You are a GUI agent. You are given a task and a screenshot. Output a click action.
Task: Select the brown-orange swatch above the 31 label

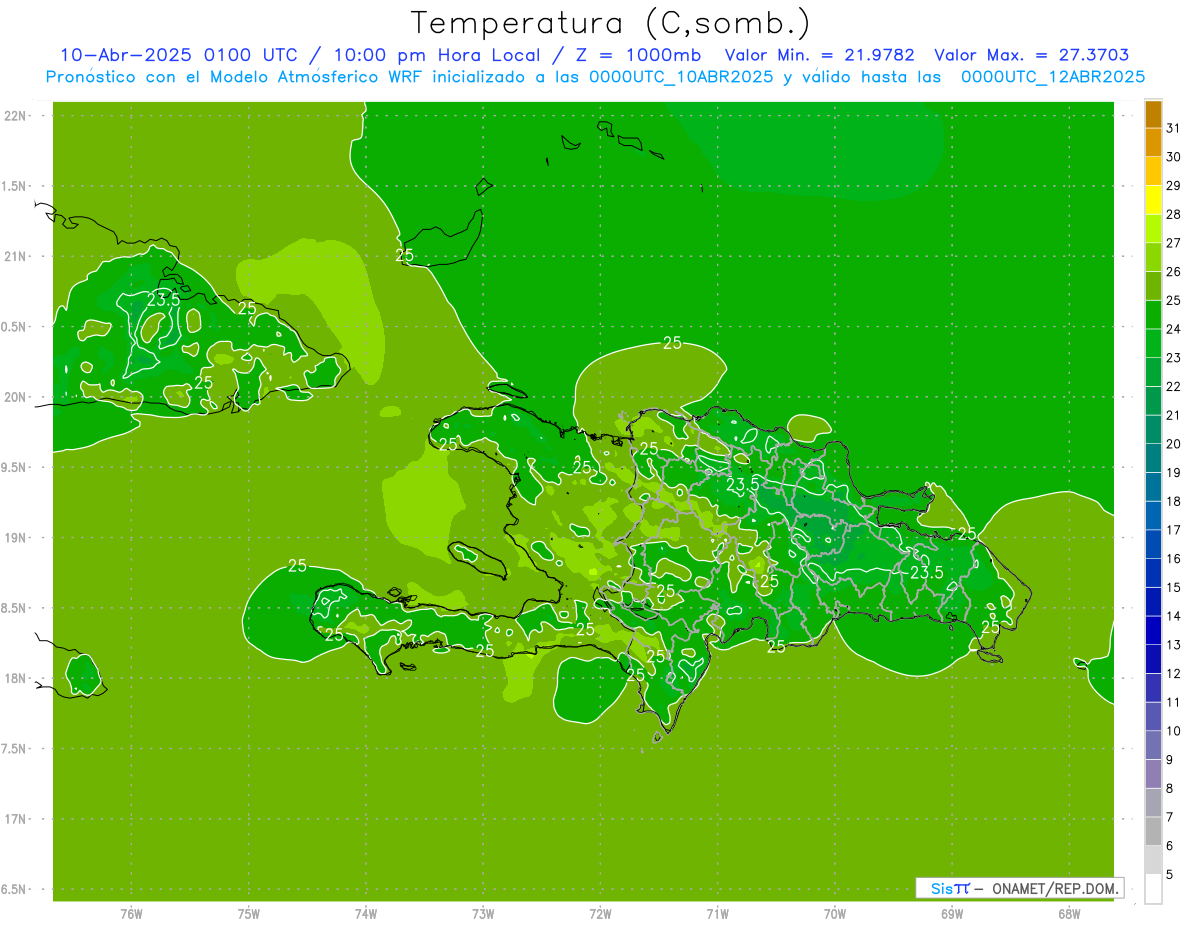click(1153, 115)
